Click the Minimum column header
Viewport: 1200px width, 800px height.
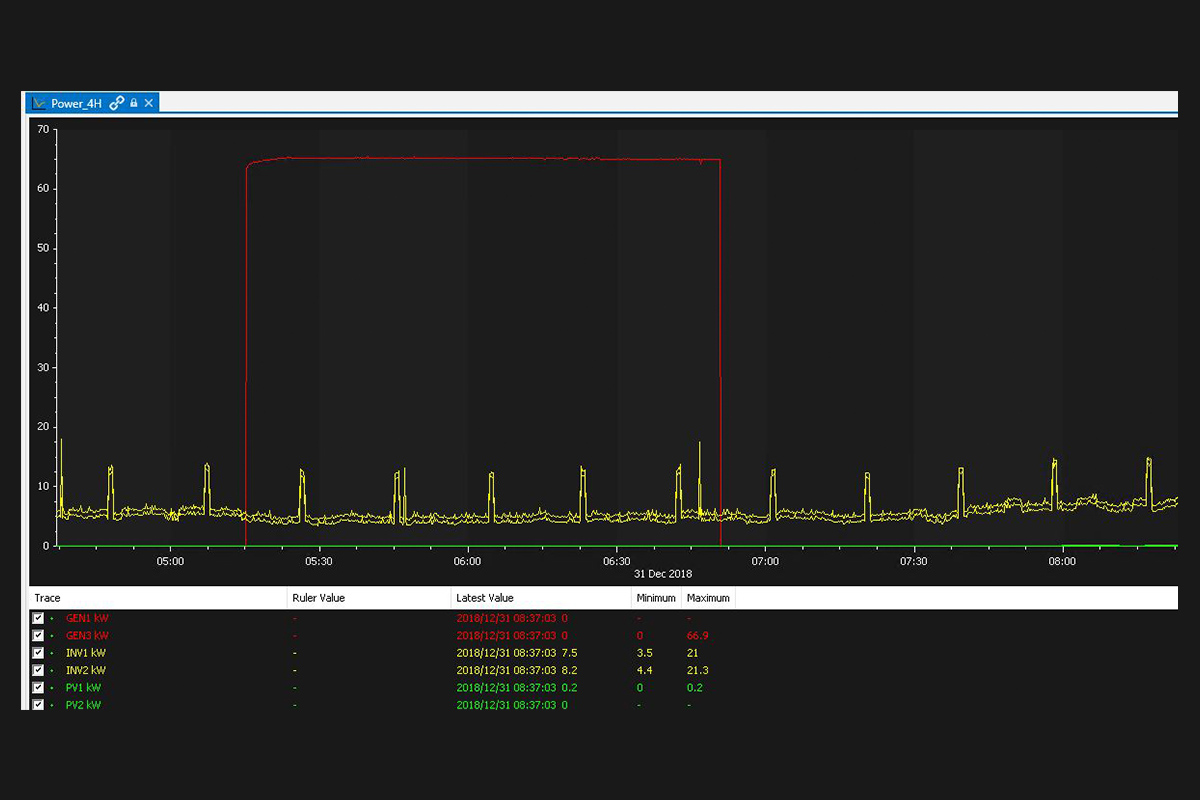point(656,598)
